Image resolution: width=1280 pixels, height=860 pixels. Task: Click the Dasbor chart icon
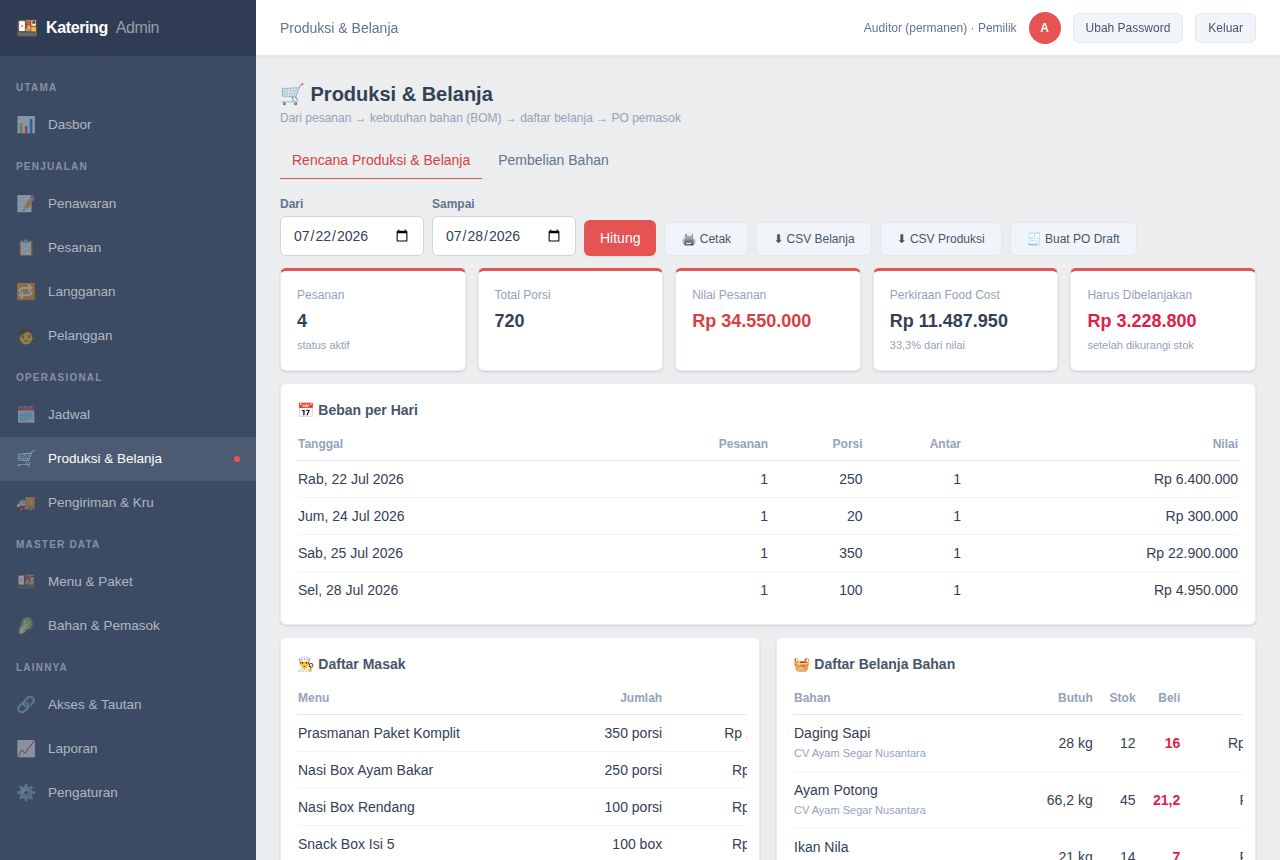[x=26, y=125]
